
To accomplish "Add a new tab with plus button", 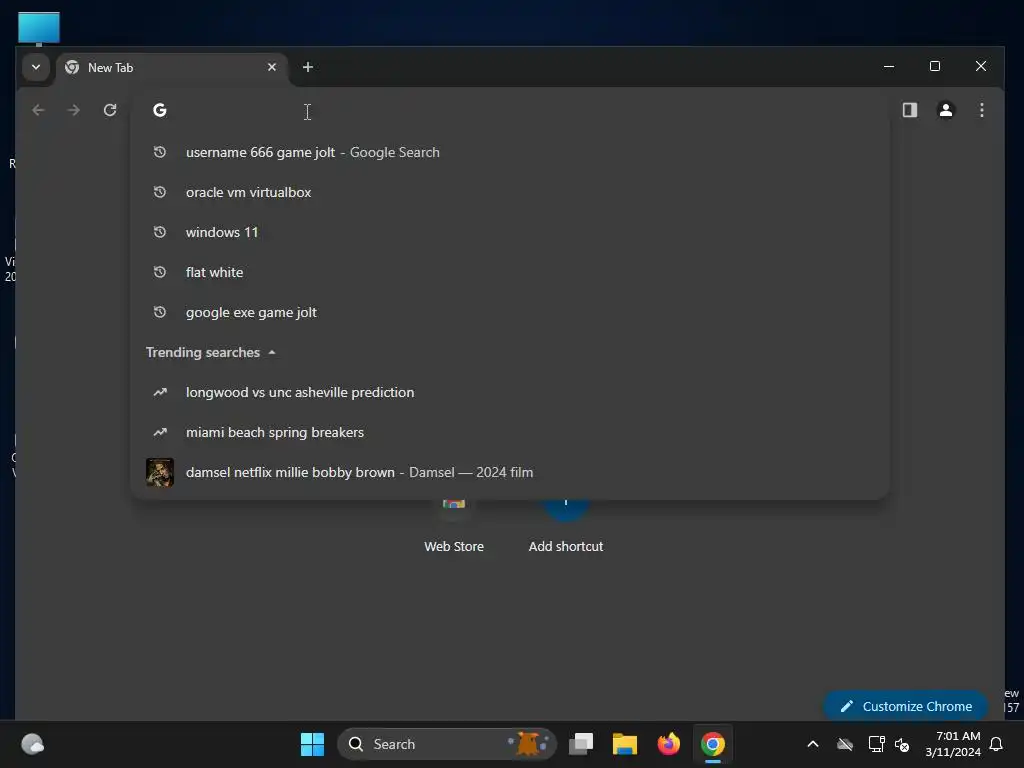I will click(x=308, y=67).
